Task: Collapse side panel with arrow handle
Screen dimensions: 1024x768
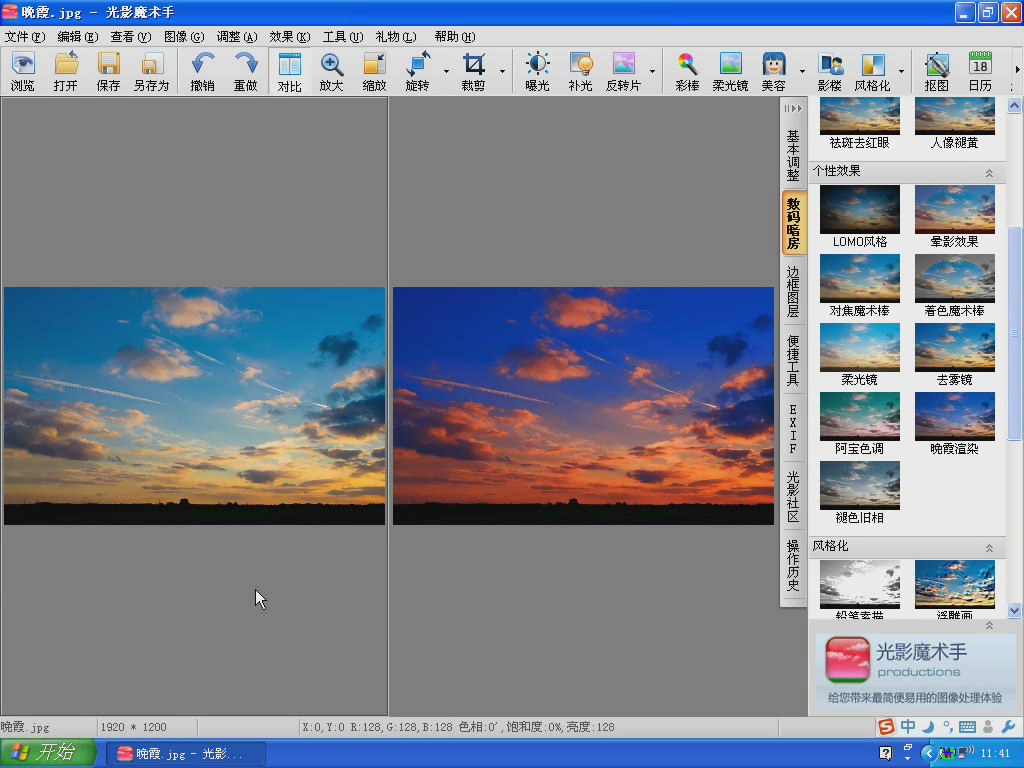Action: [x=793, y=108]
